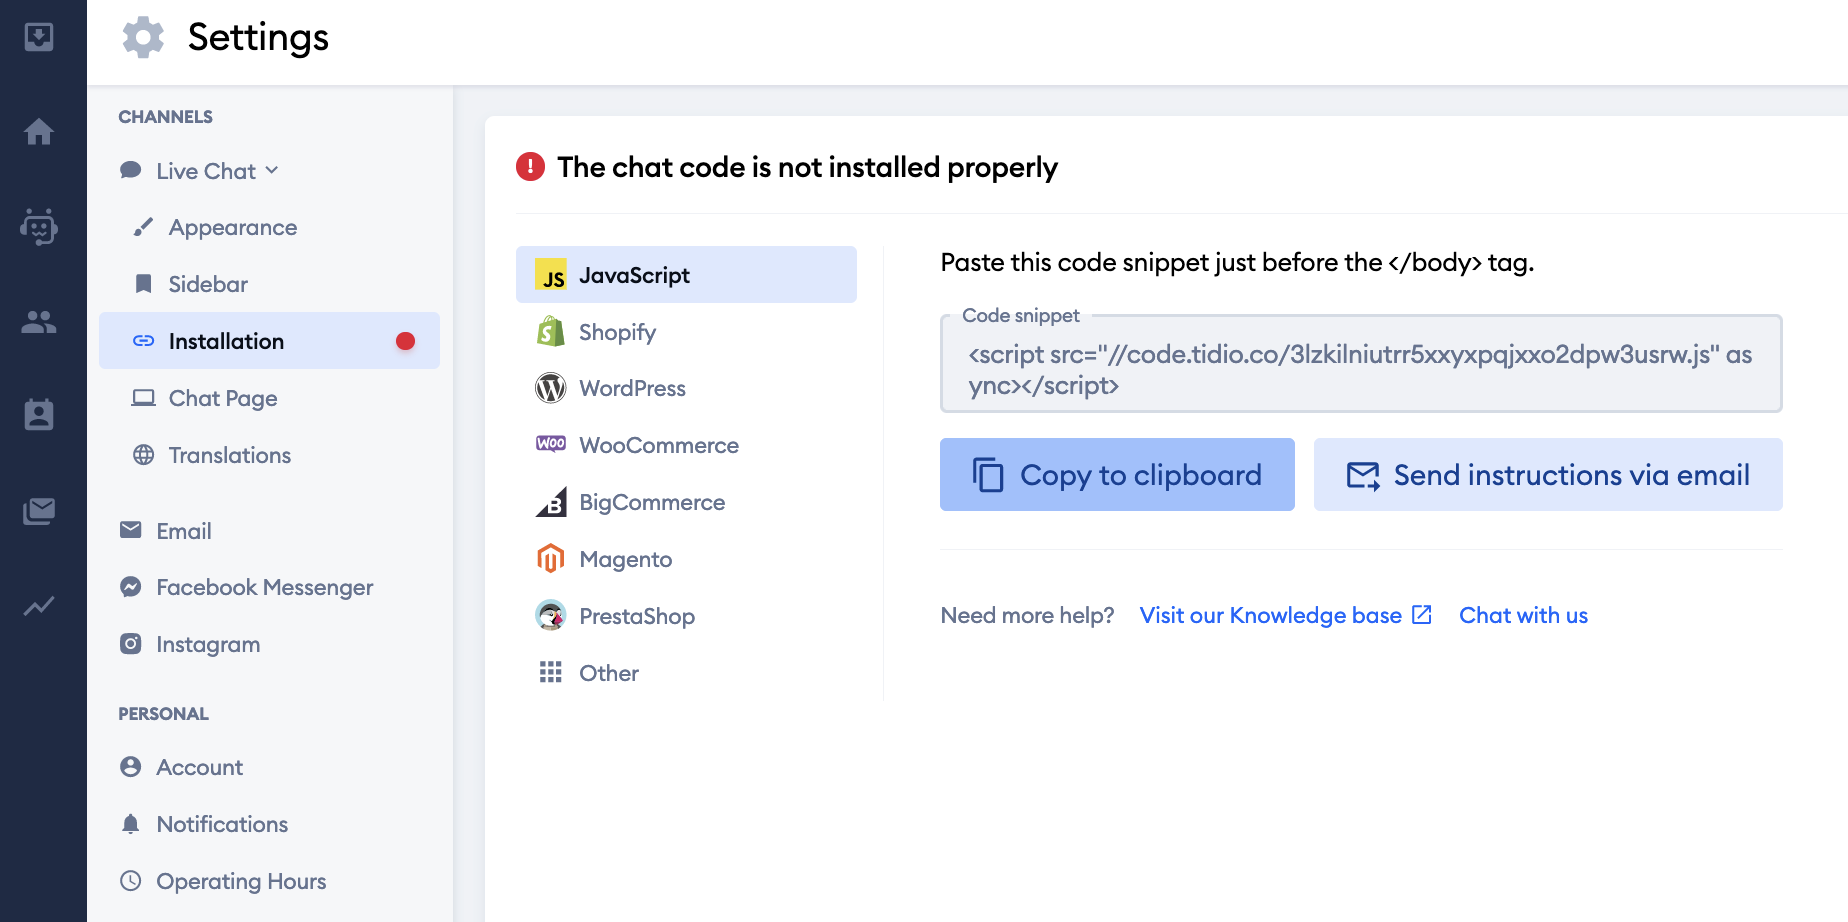Viewport: 1848px width, 922px height.
Task: Click the BigCommerce logo icon
Action: (550, 502)
